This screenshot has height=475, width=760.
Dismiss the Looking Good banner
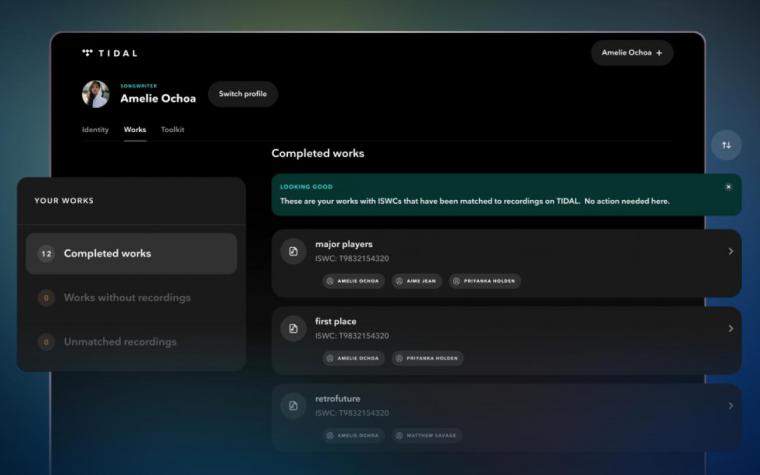728,187
